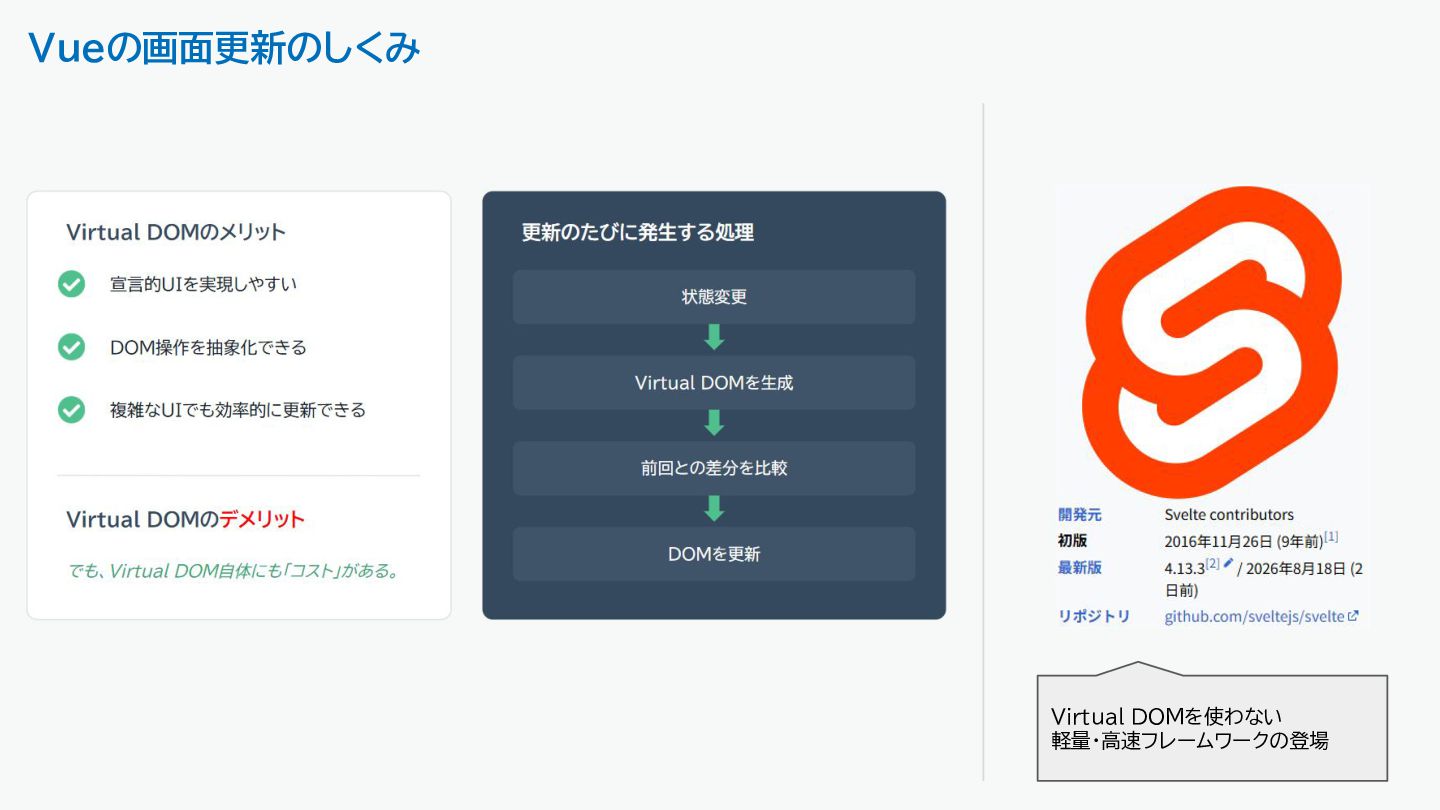Click the green arrow below 前回との差分を比較
The image size is (1440, 810).
714,509
